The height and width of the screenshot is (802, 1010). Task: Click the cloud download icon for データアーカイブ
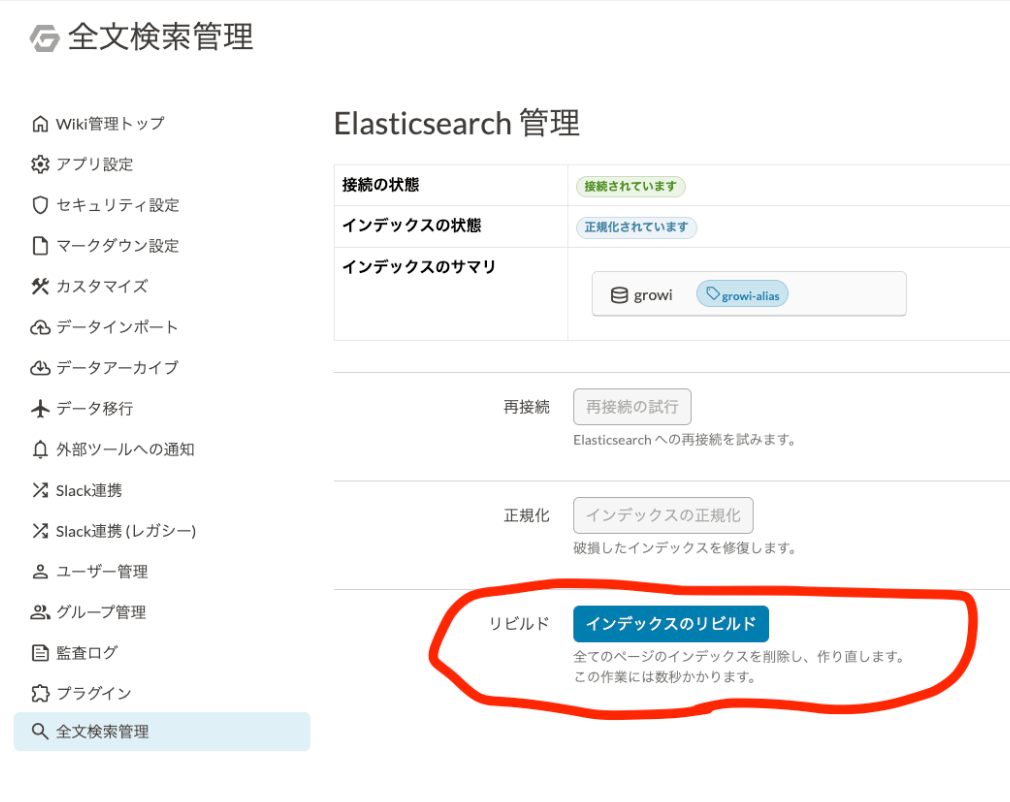40,368
